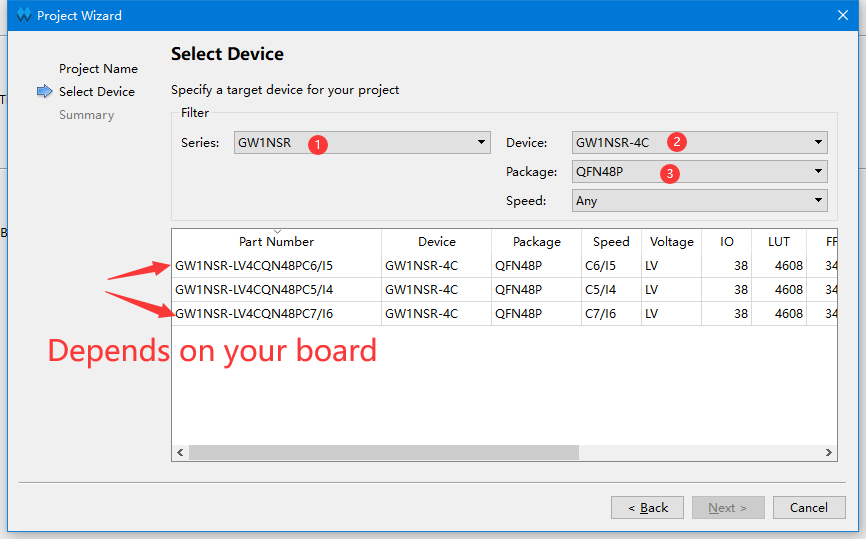The width and height of the screenshot is (866, 539).
Task: Click the horizontal scrollbar thumb in table
Action: pyautogui.click(x=384, y=452)
